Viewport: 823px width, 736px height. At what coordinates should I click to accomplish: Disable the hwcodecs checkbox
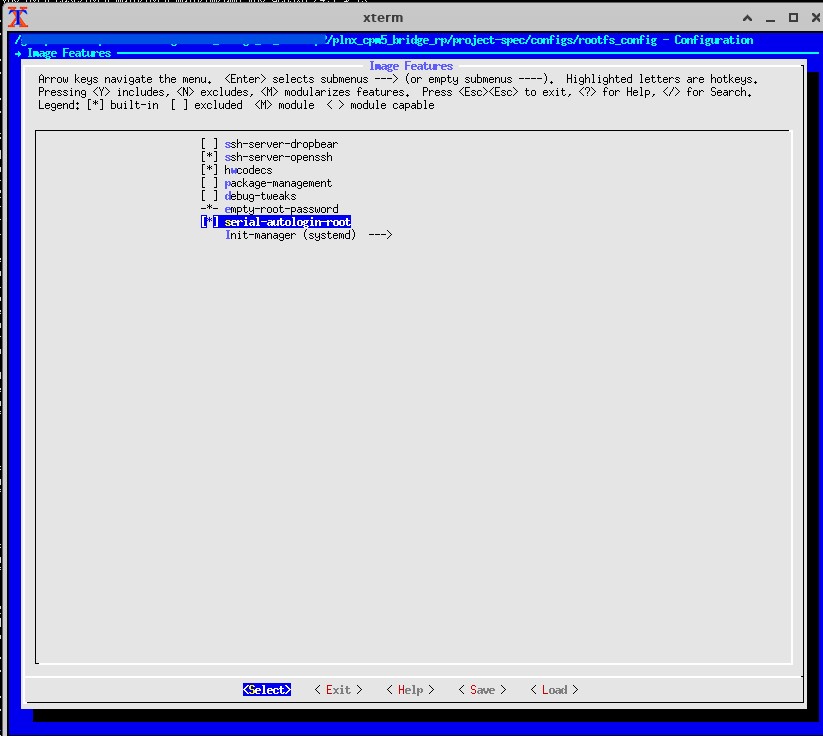coord(209,171)
